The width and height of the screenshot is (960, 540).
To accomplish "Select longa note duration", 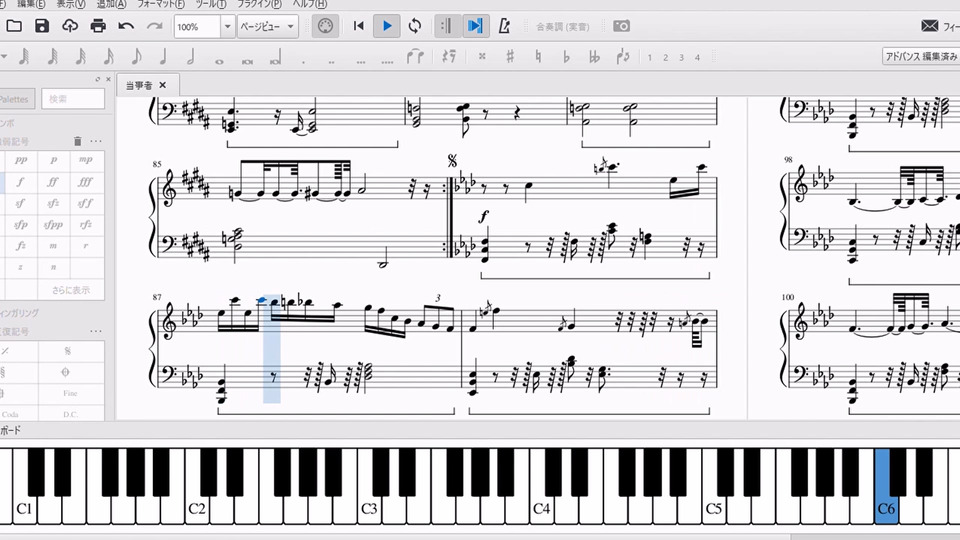I will 276,59.
